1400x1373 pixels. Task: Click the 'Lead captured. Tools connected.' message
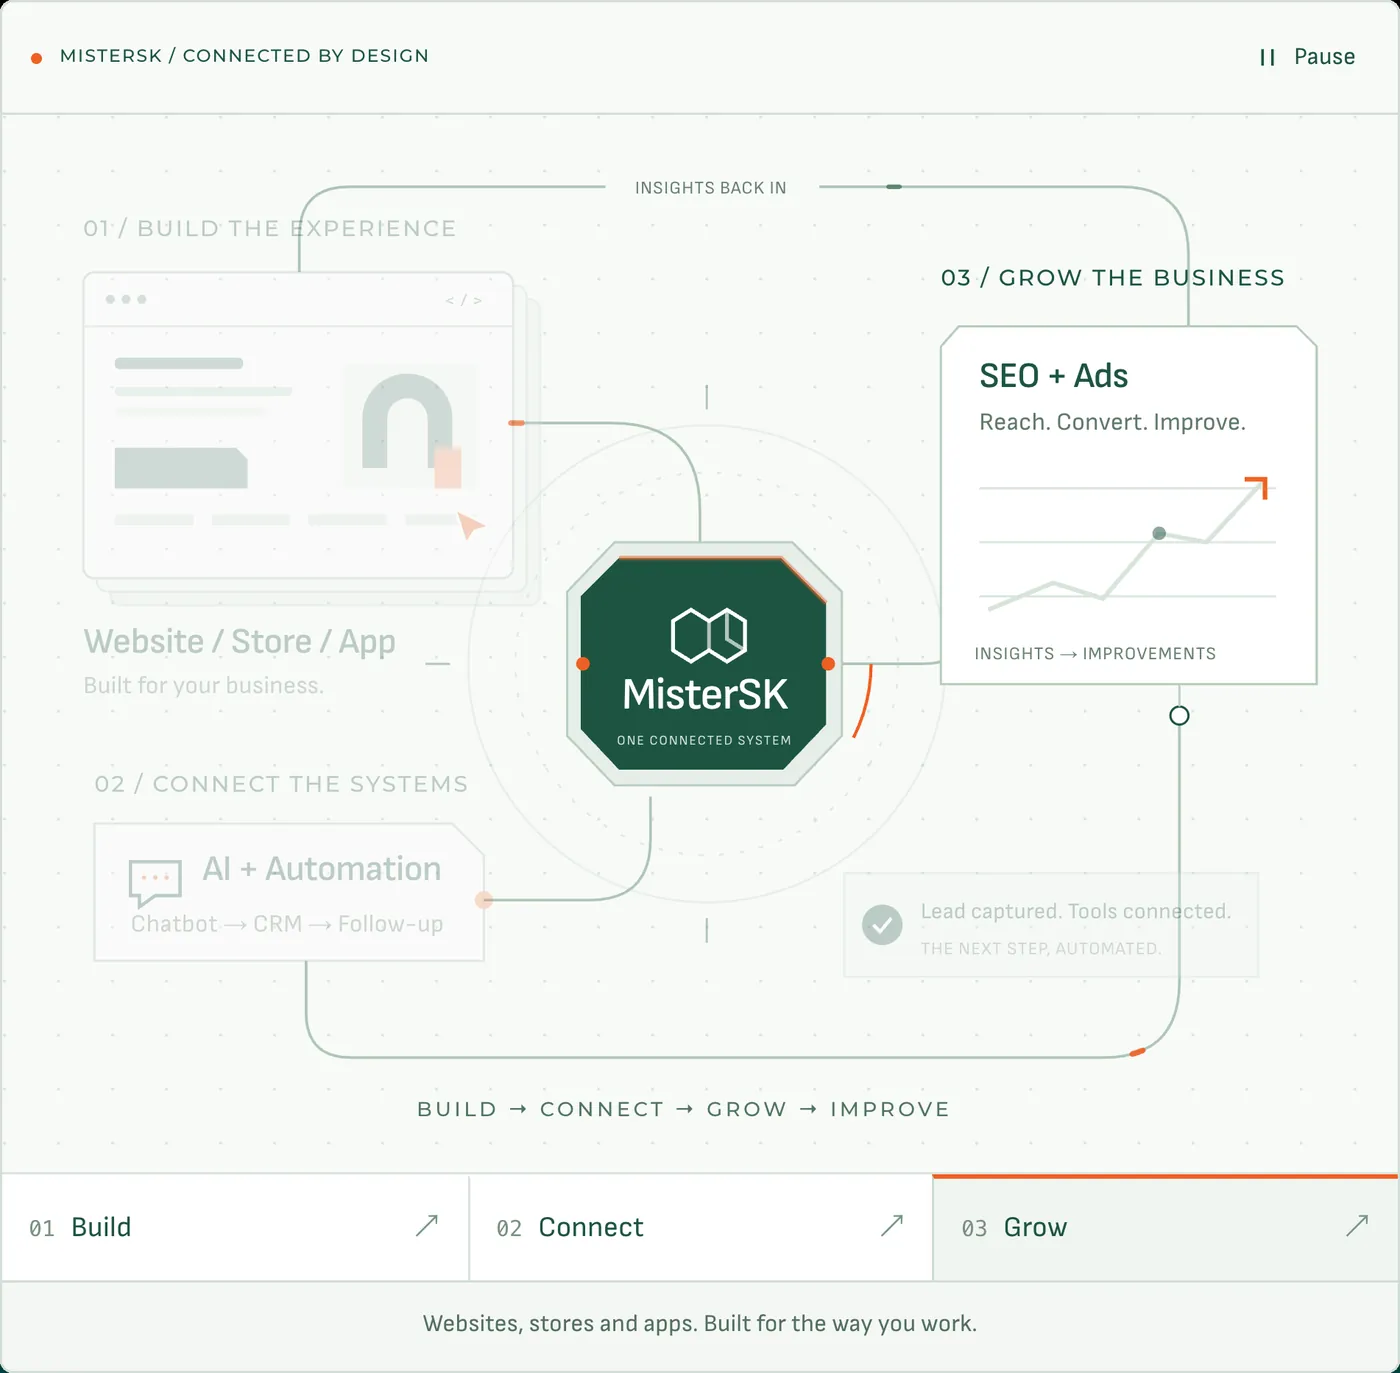click(x=1076, y=912)
